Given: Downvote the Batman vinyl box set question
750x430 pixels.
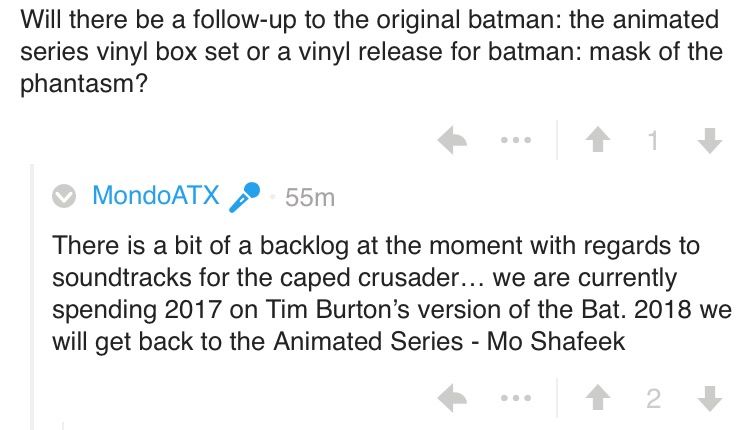Looking at the screenshot, I should point(710,142).
